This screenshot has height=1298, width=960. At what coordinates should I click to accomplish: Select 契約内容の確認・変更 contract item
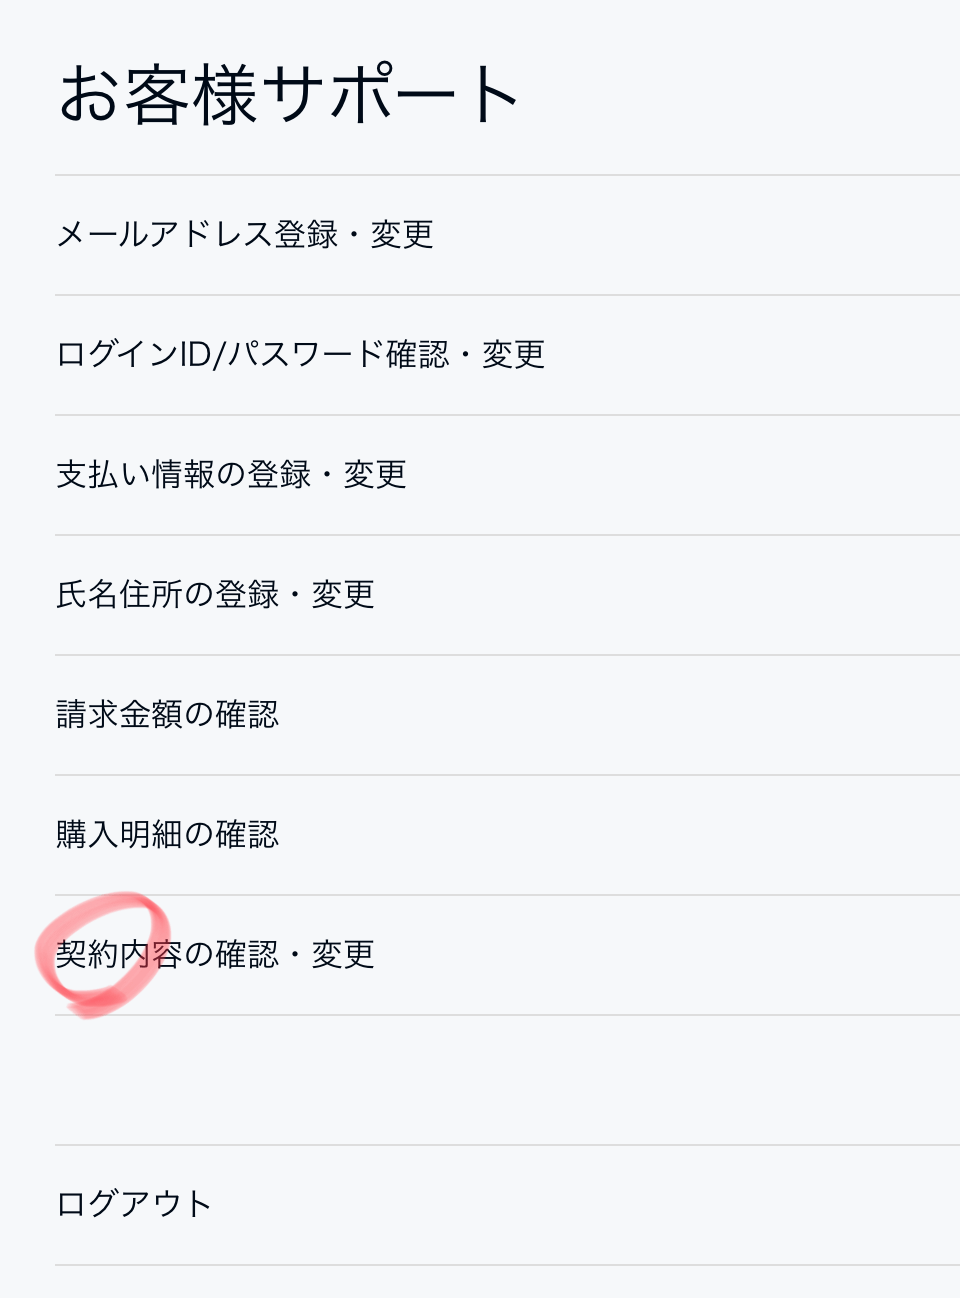[x=507, y=955]
